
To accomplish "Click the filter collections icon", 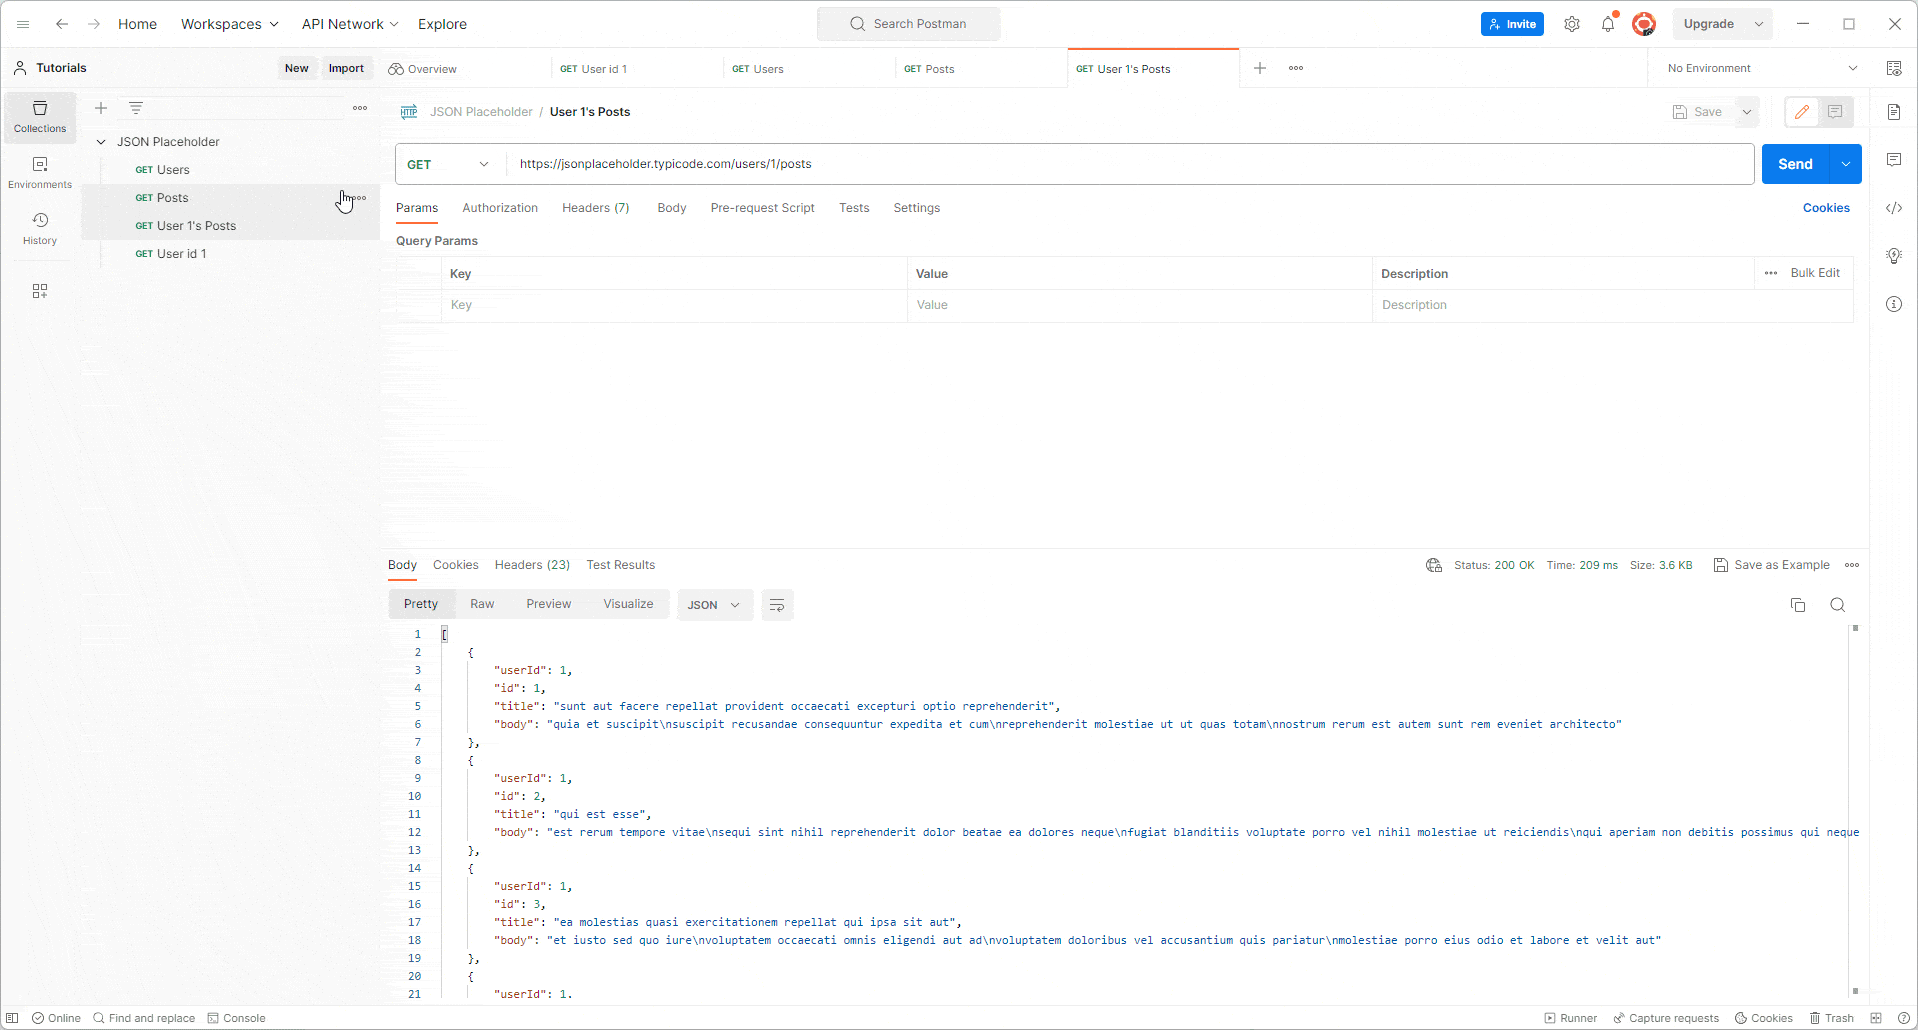I will [x=136, y=108].
